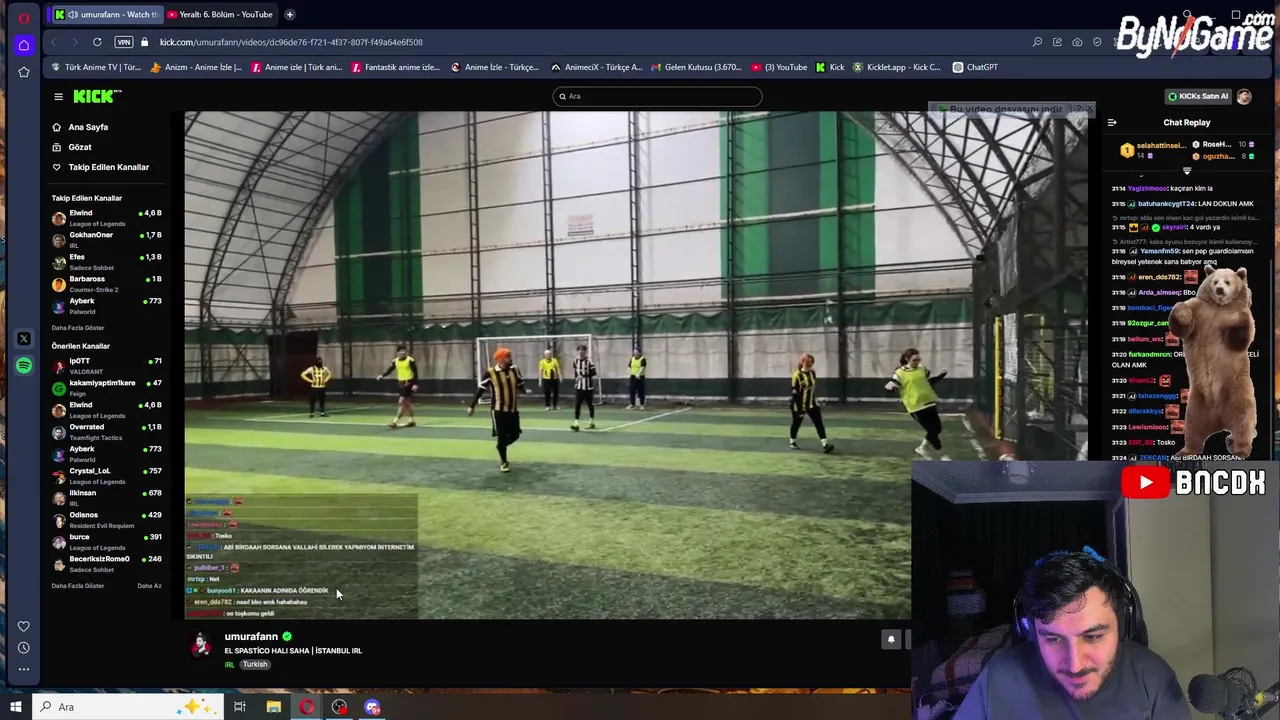Open the (3) YouTube bookmark
This screenshot has width=1280, height=720.
779,67
